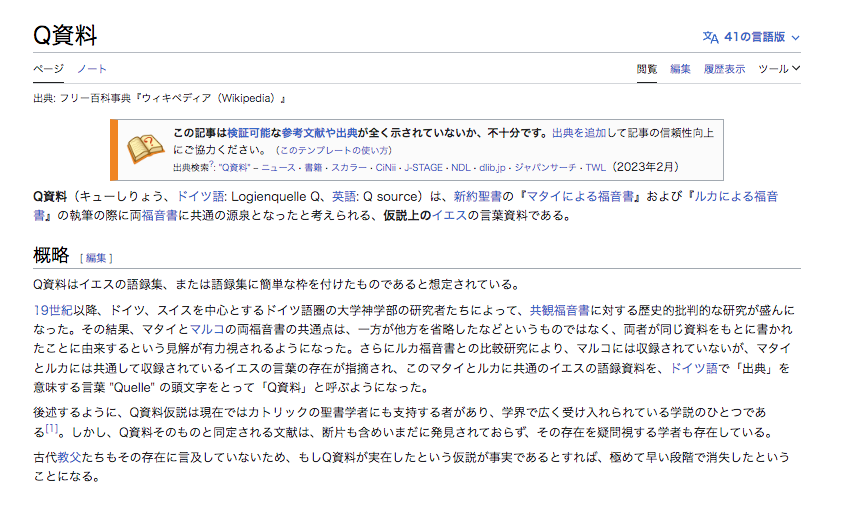Click the 編集 link beside 概略 heading

point(96,258)
